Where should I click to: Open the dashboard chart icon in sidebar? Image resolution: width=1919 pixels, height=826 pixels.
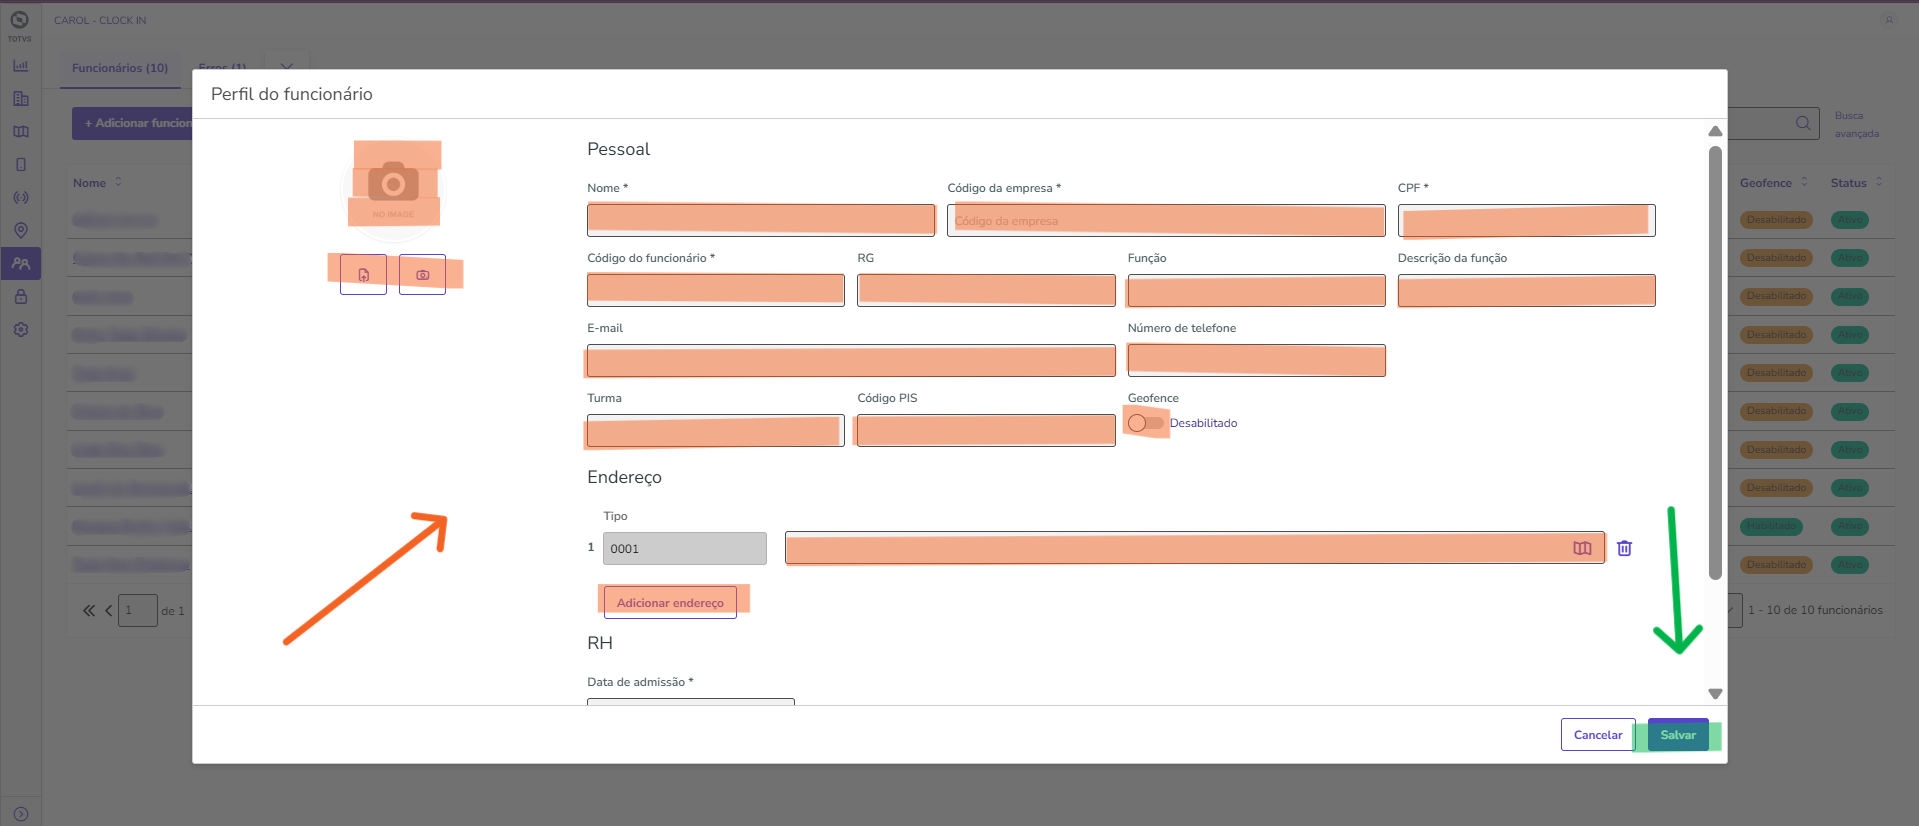(x=21, y=66)
